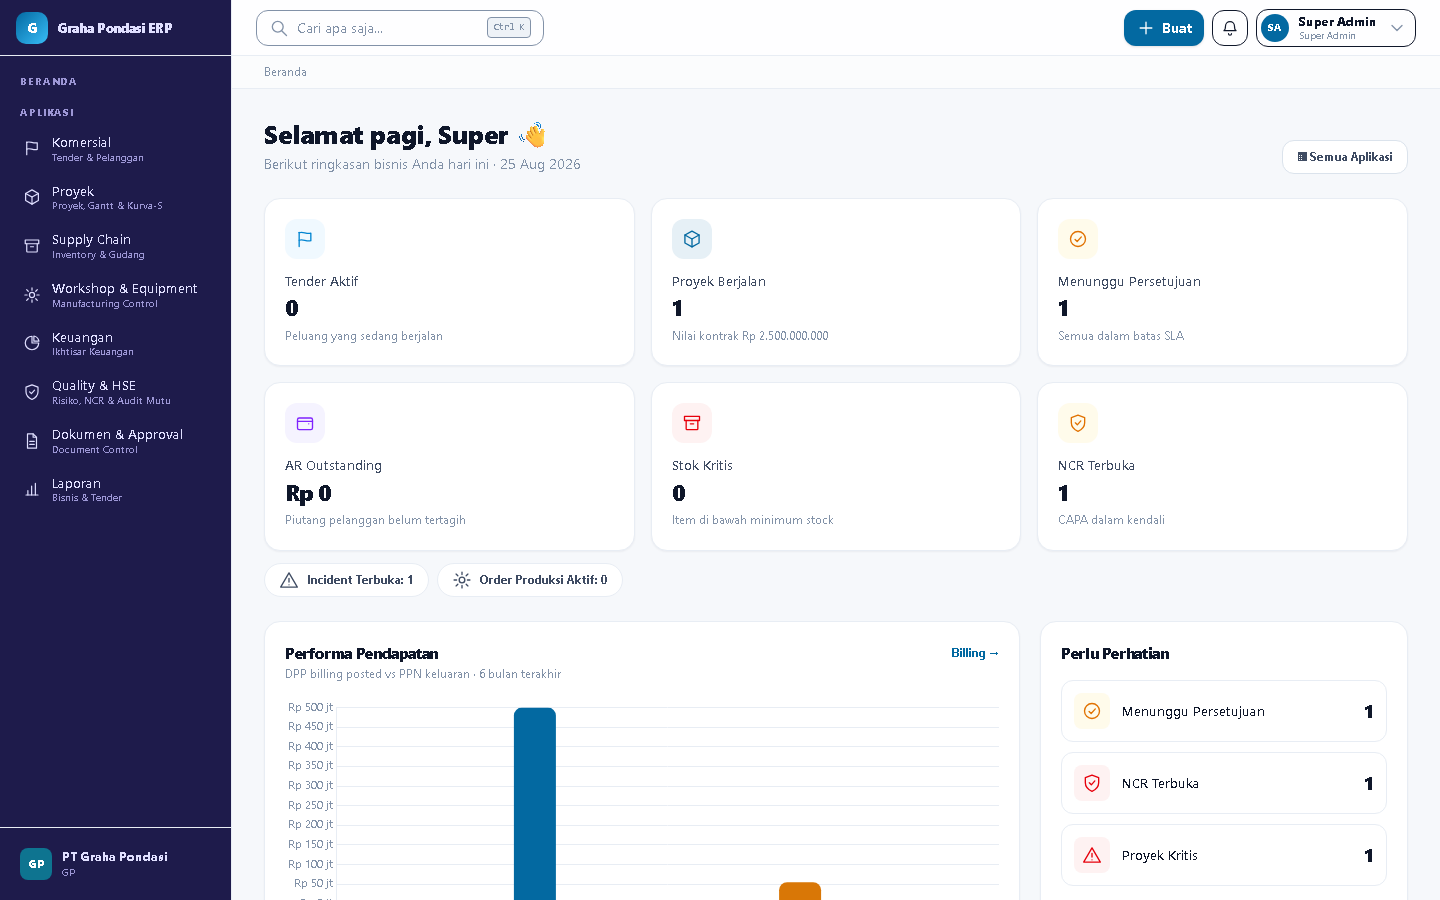
Task: Click the Tender Aktif flag card icon
Action: tap(305, 239)
